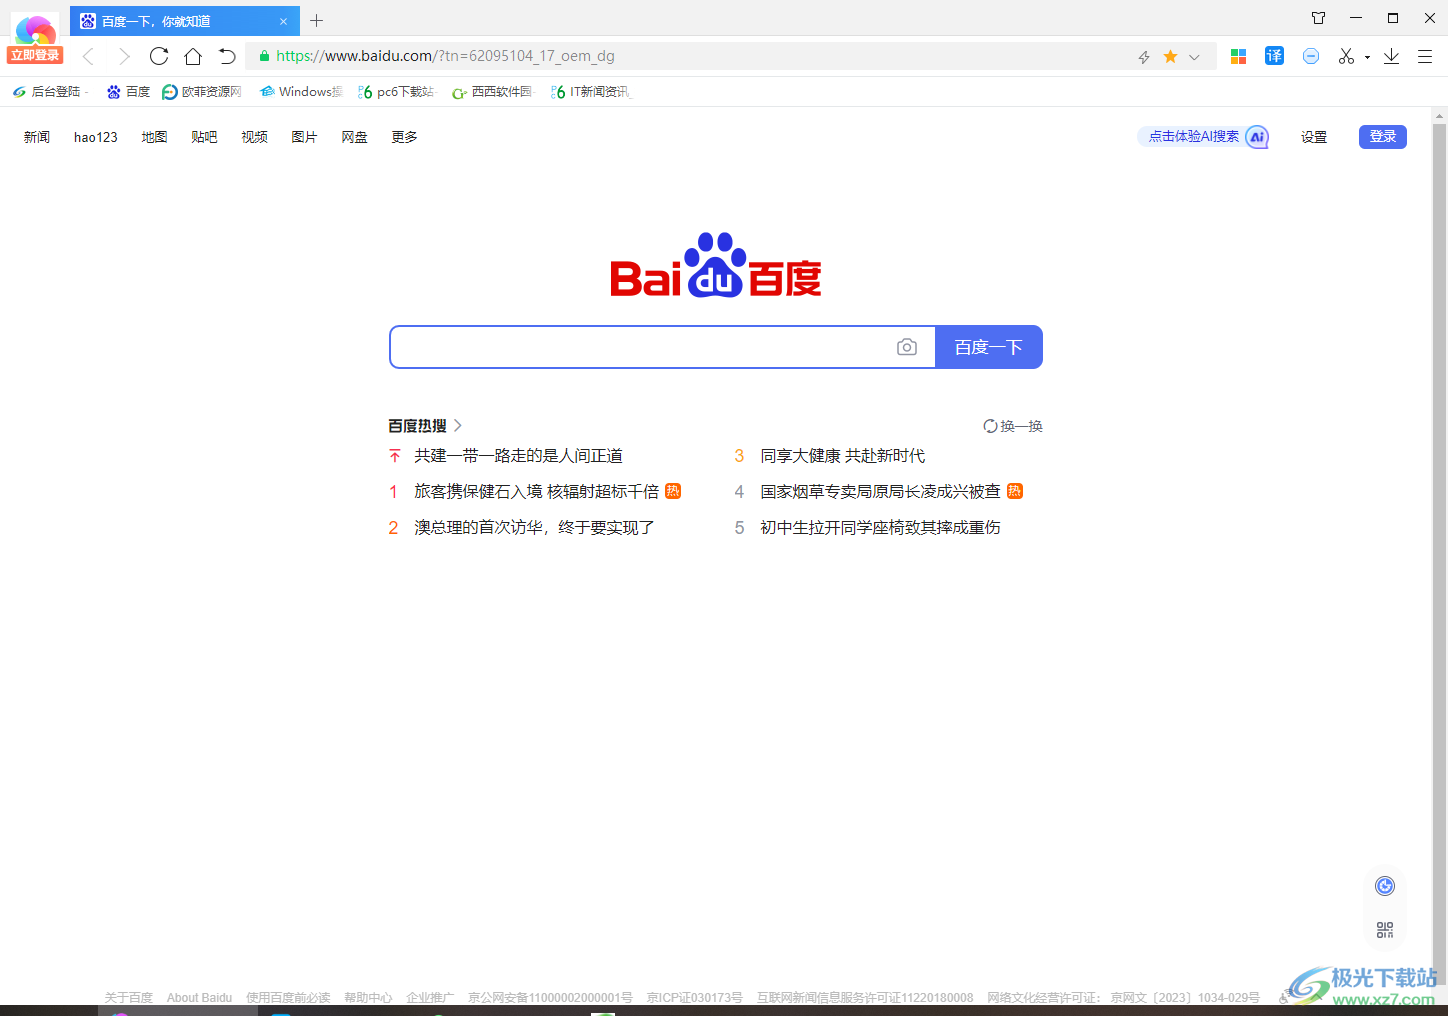Click 视频 in Baidu navigation
Image resolution: width=1448 pixels, height=1016 pixels.
coord(254,137)
